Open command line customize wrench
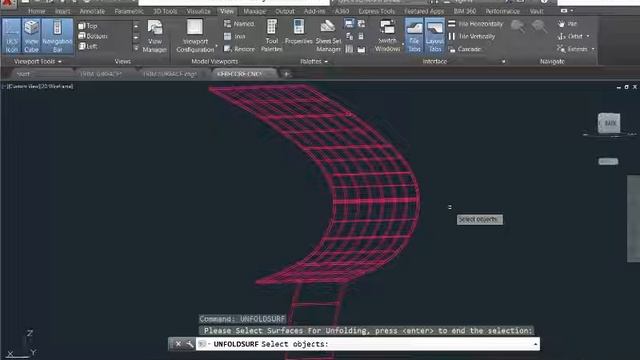 (x=189, y=344)
